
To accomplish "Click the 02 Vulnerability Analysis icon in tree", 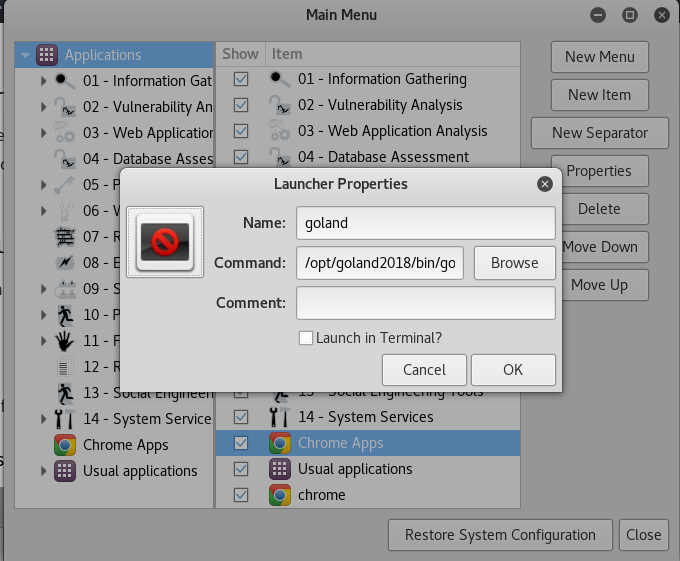I will [x=65, y=107].
